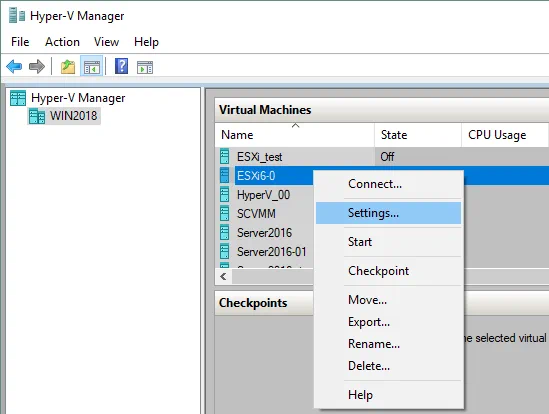Click the ESXi_test virtual machine icon

[224, 156]
